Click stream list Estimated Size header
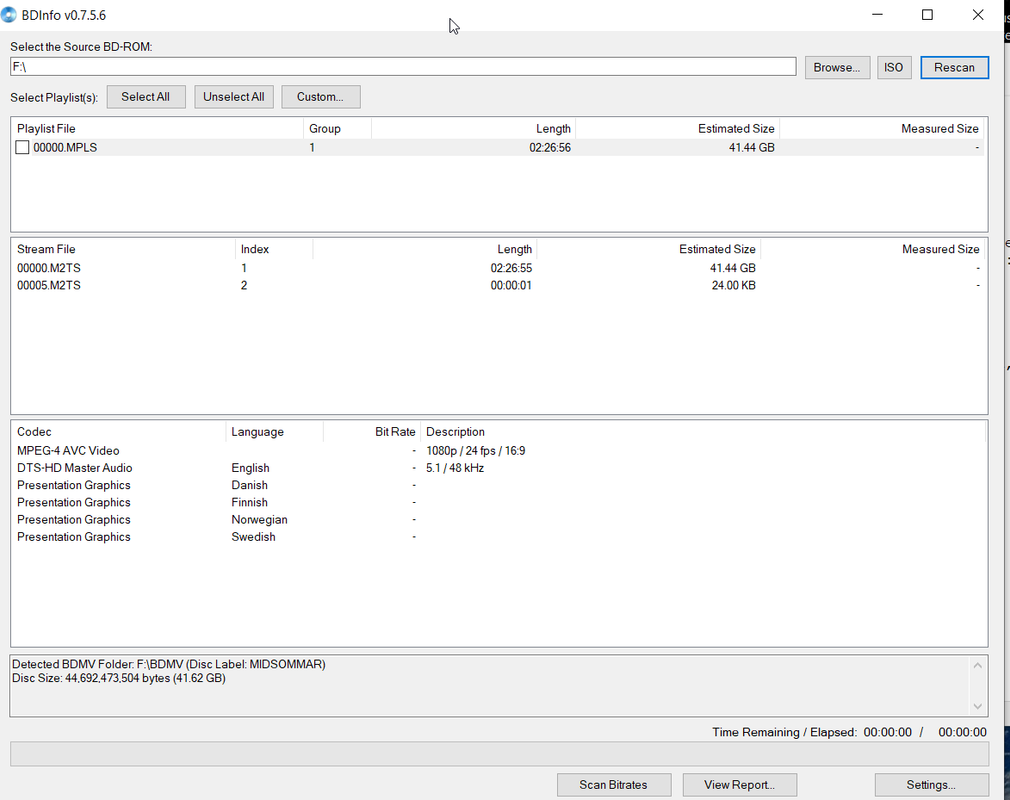1010x800 pixels. 648,249
